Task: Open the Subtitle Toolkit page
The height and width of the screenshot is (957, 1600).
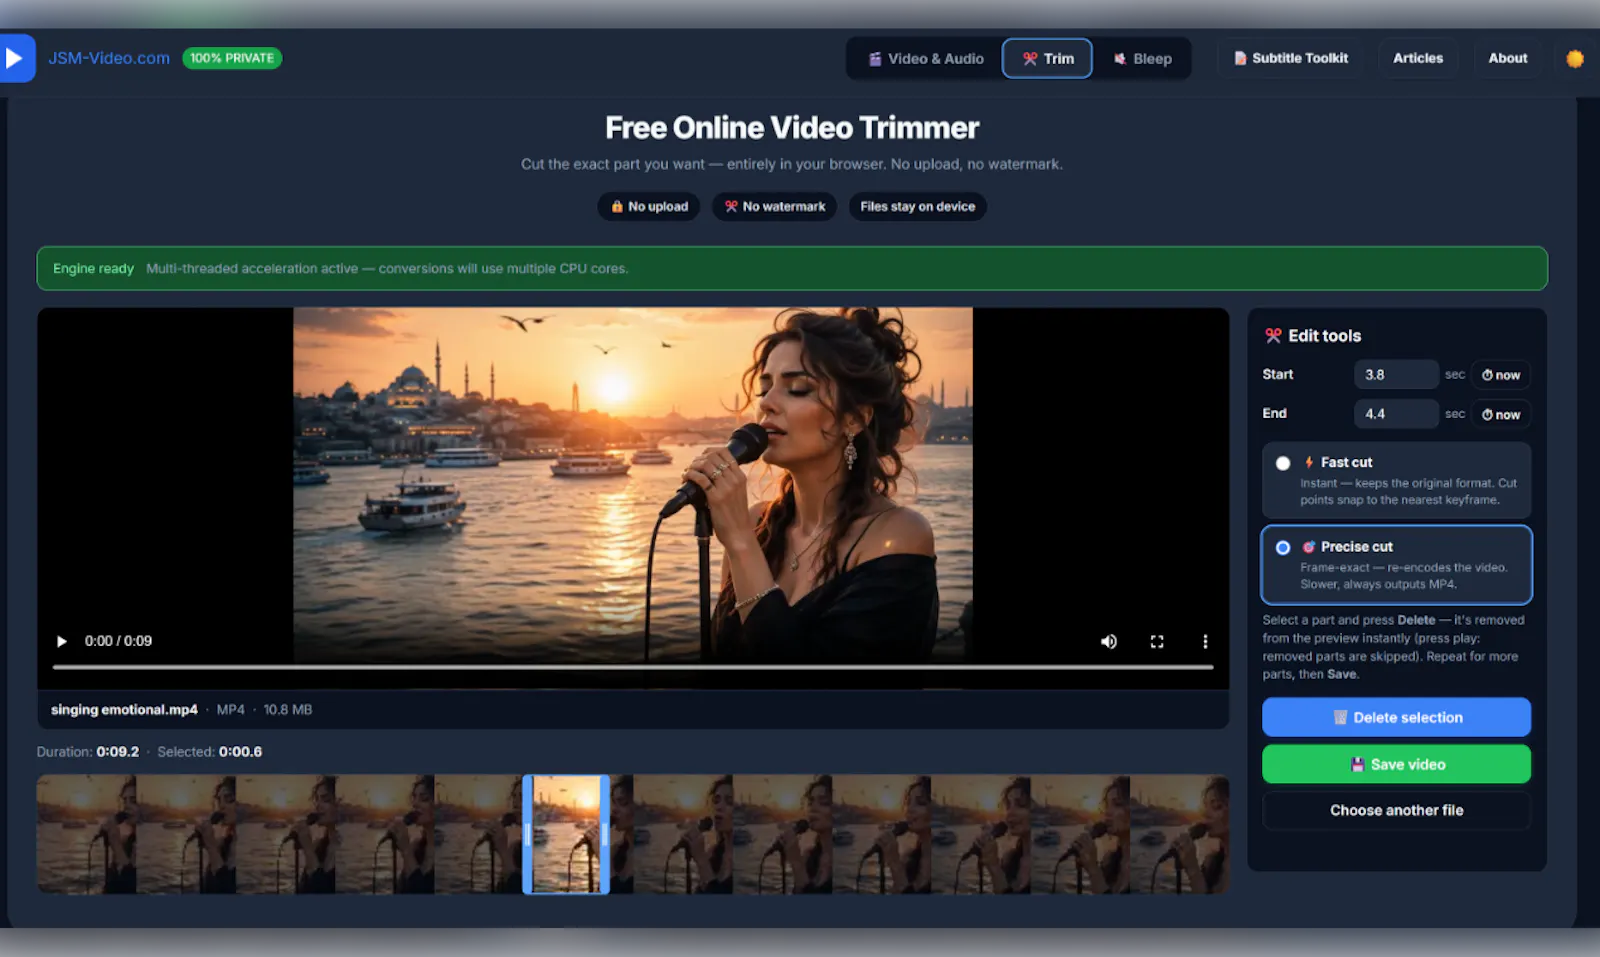Action: tap(1290, 58)
